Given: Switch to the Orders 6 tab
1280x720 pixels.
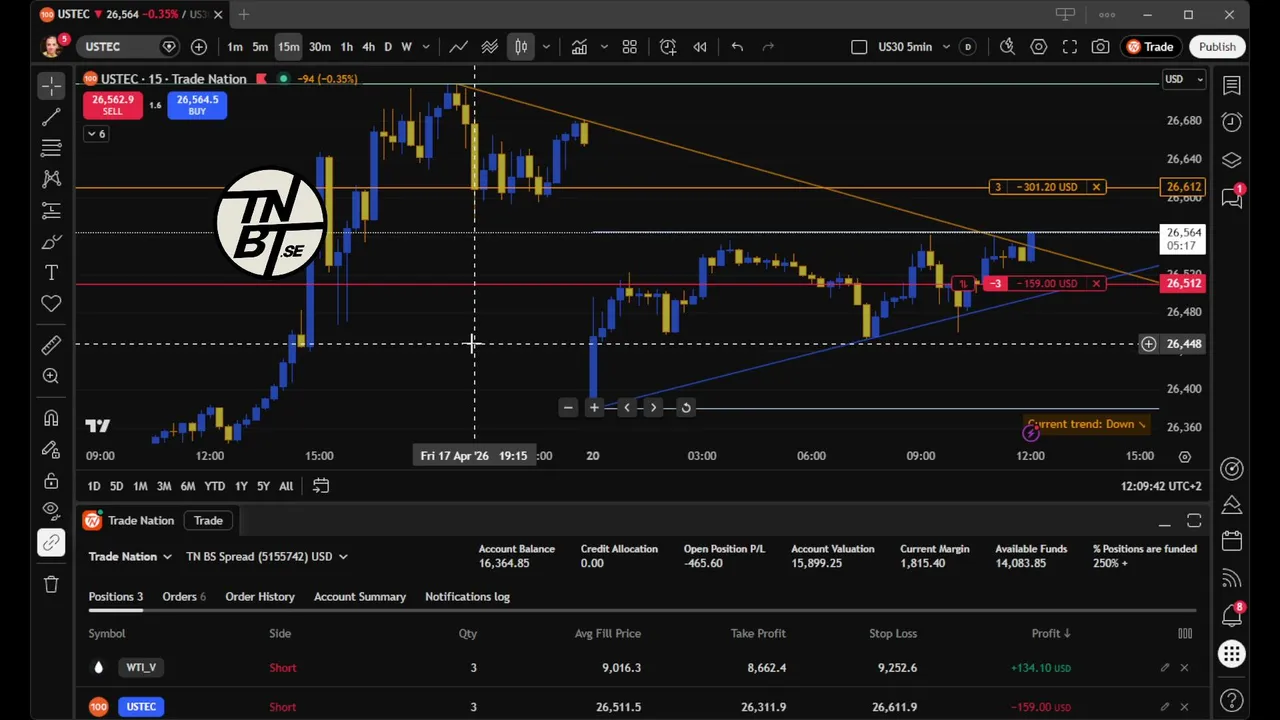Looking at the screenshot, I should point(184,597).
